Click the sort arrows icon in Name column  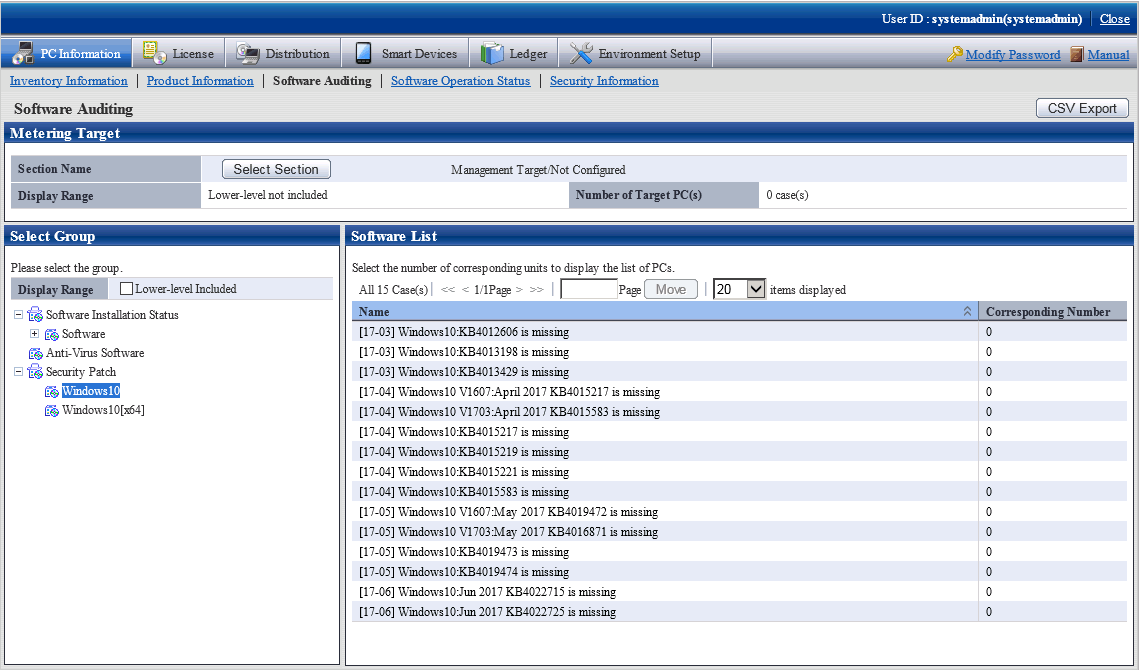pyautogui.click(x=967, y=311)
